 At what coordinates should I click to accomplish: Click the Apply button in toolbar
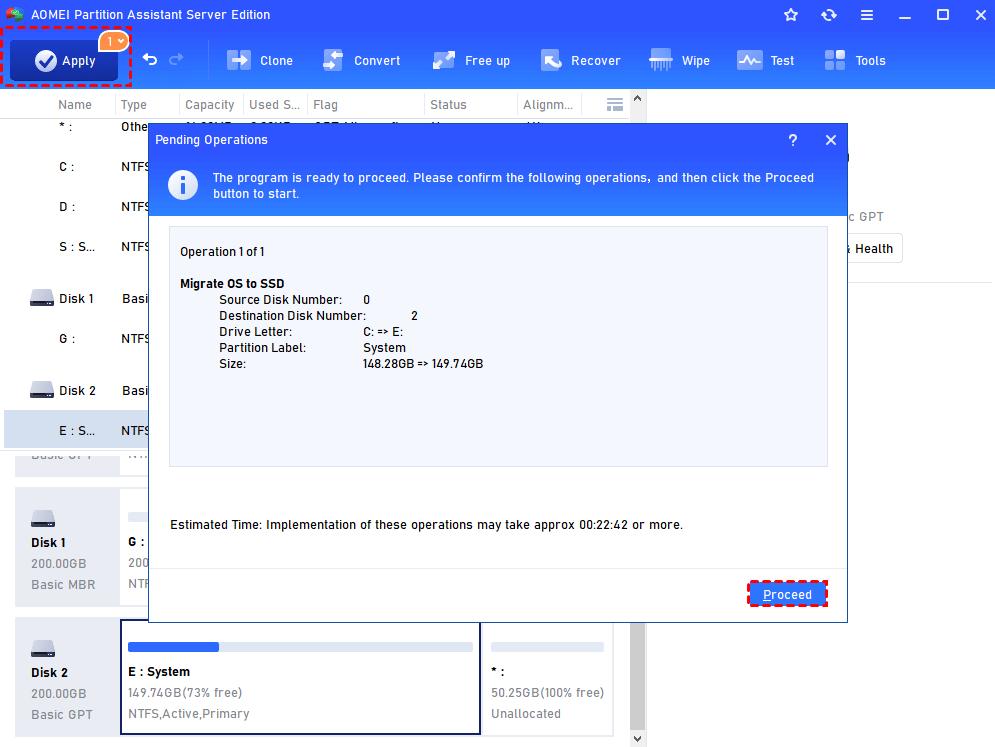(64, 61)
